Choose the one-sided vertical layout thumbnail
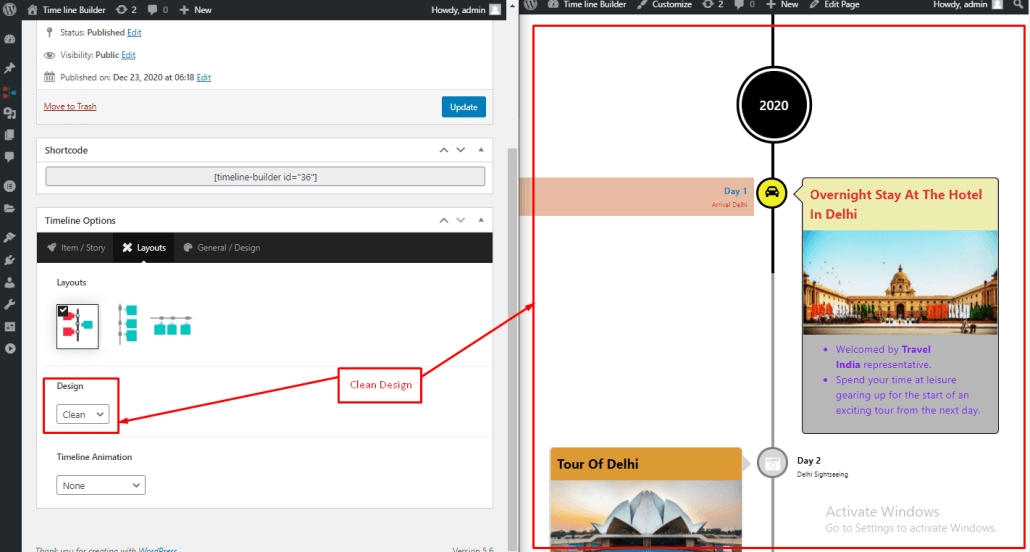1030x552 pixels. pos(127,324)
